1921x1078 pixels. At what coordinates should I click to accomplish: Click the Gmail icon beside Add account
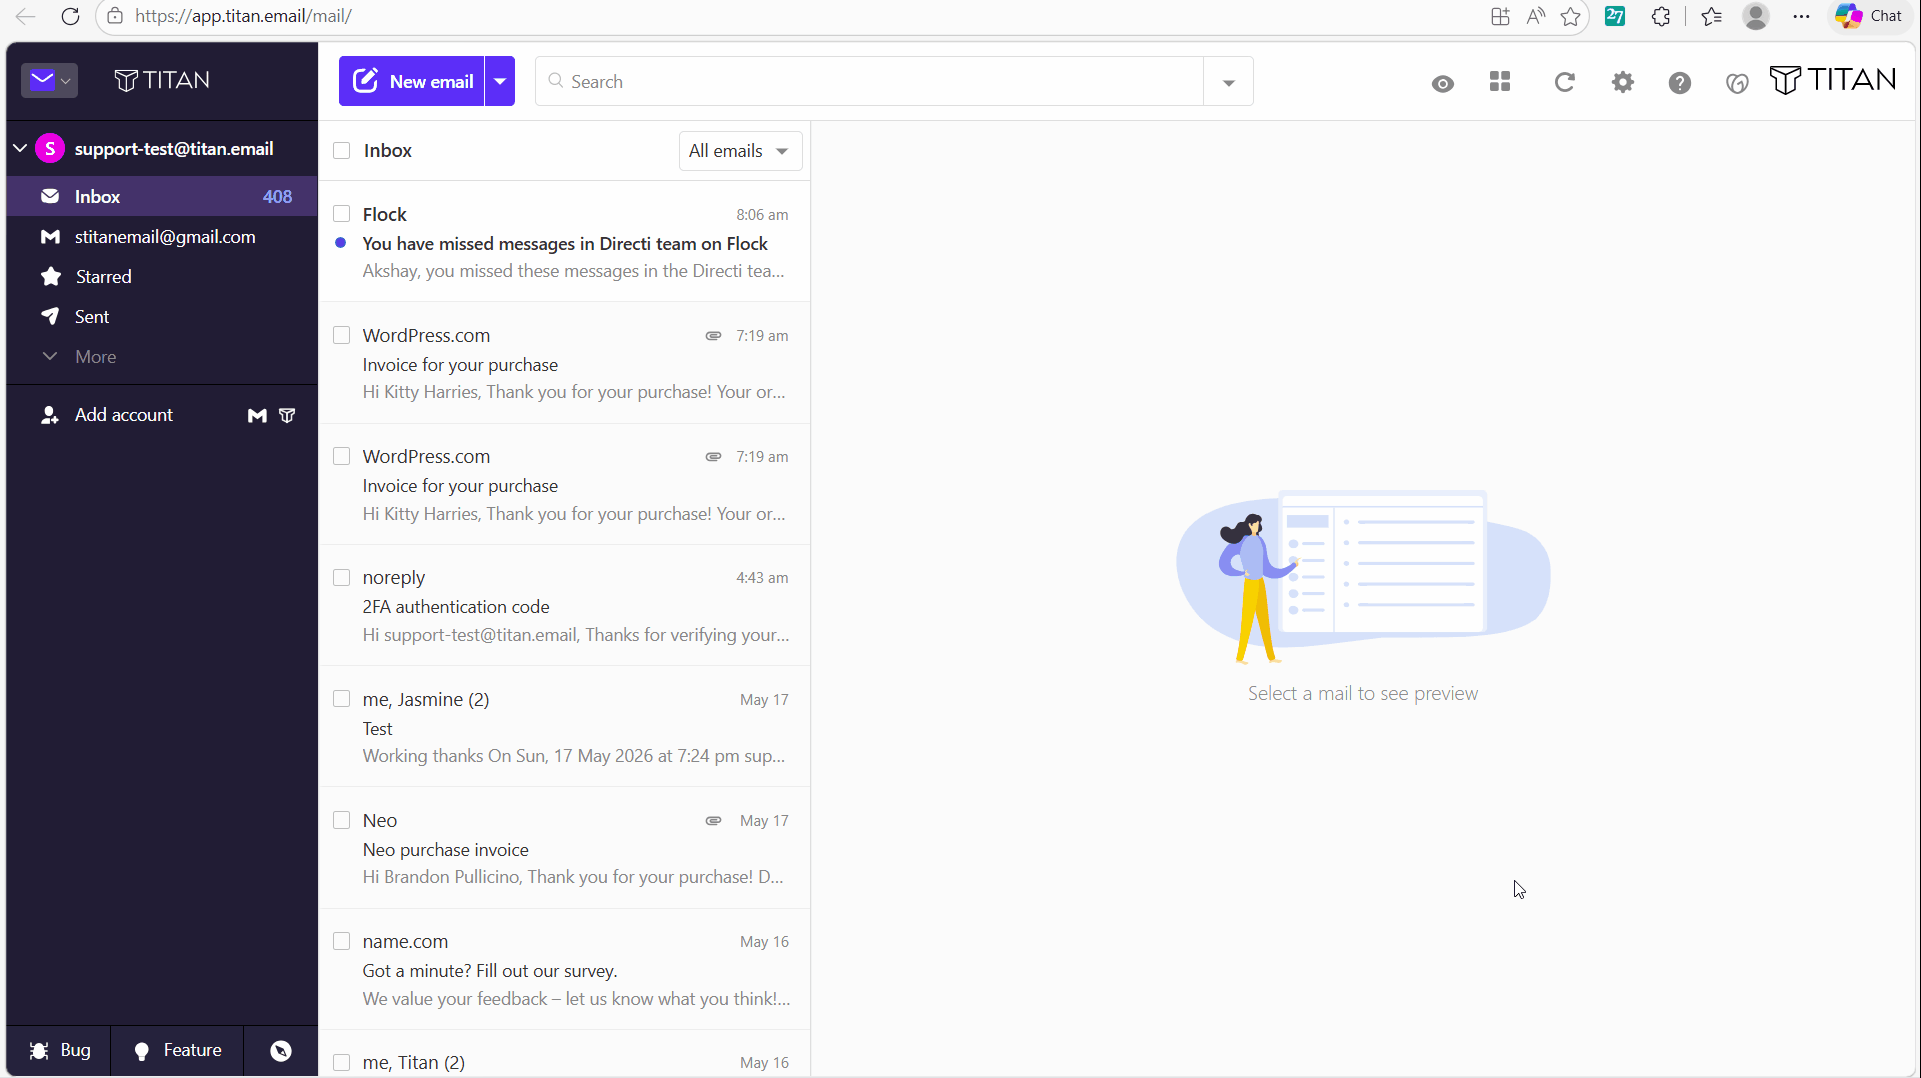(x=257, y=415)
